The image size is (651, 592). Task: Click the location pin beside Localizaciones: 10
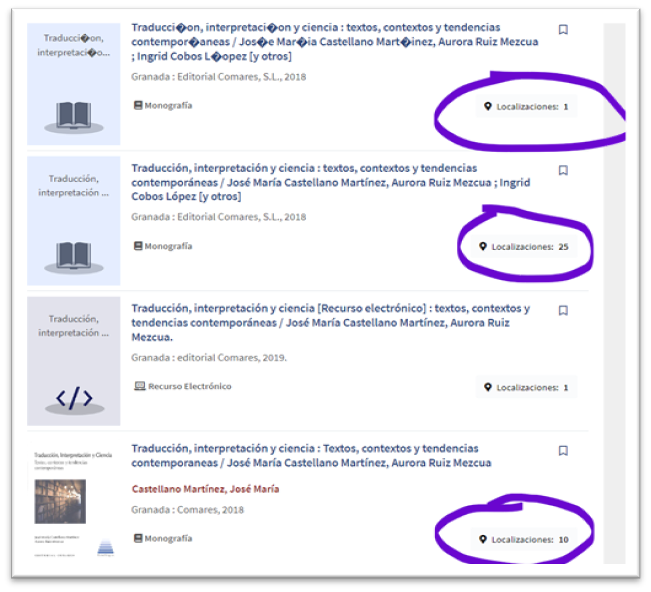coord(483,540)
